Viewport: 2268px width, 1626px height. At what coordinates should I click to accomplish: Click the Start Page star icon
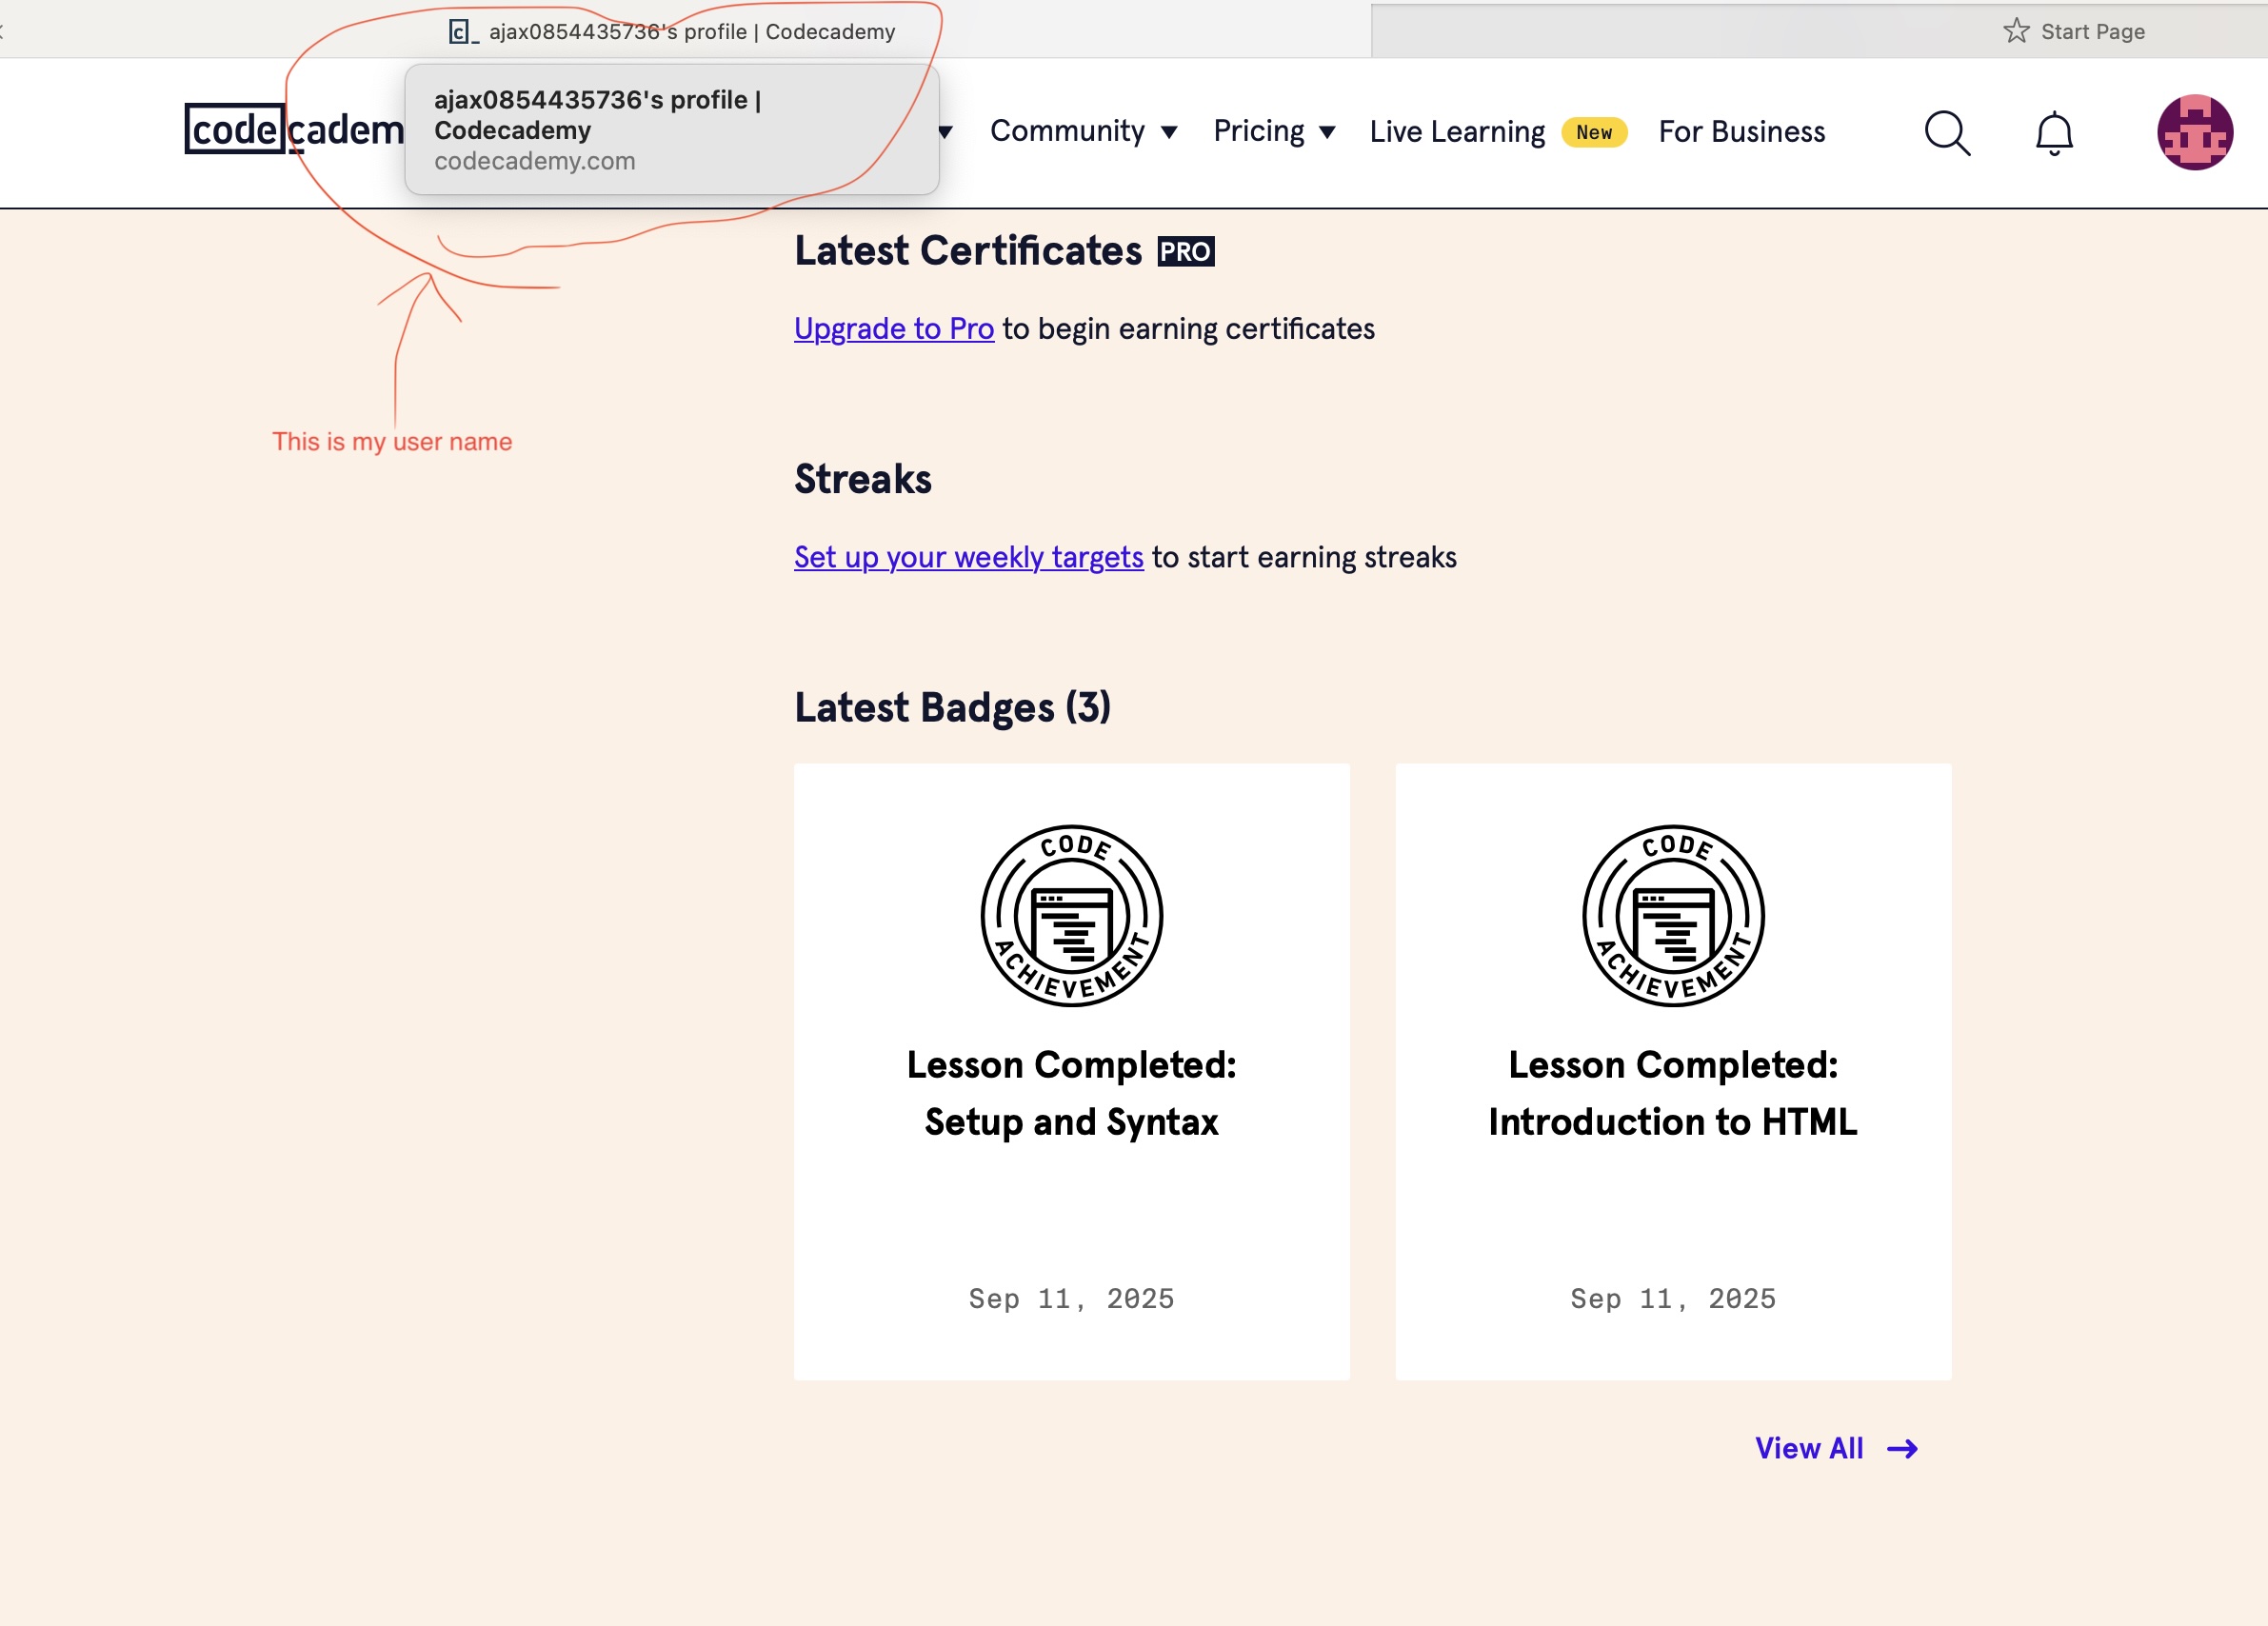click(2015, 31)
